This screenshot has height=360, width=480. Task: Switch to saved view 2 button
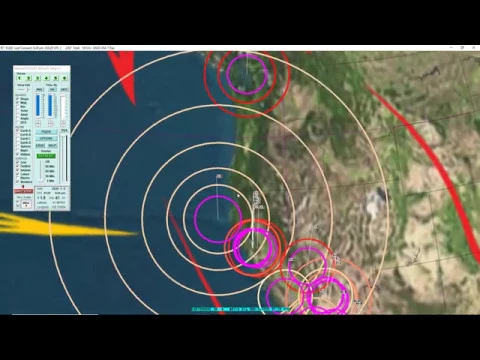tap(29, 78)
